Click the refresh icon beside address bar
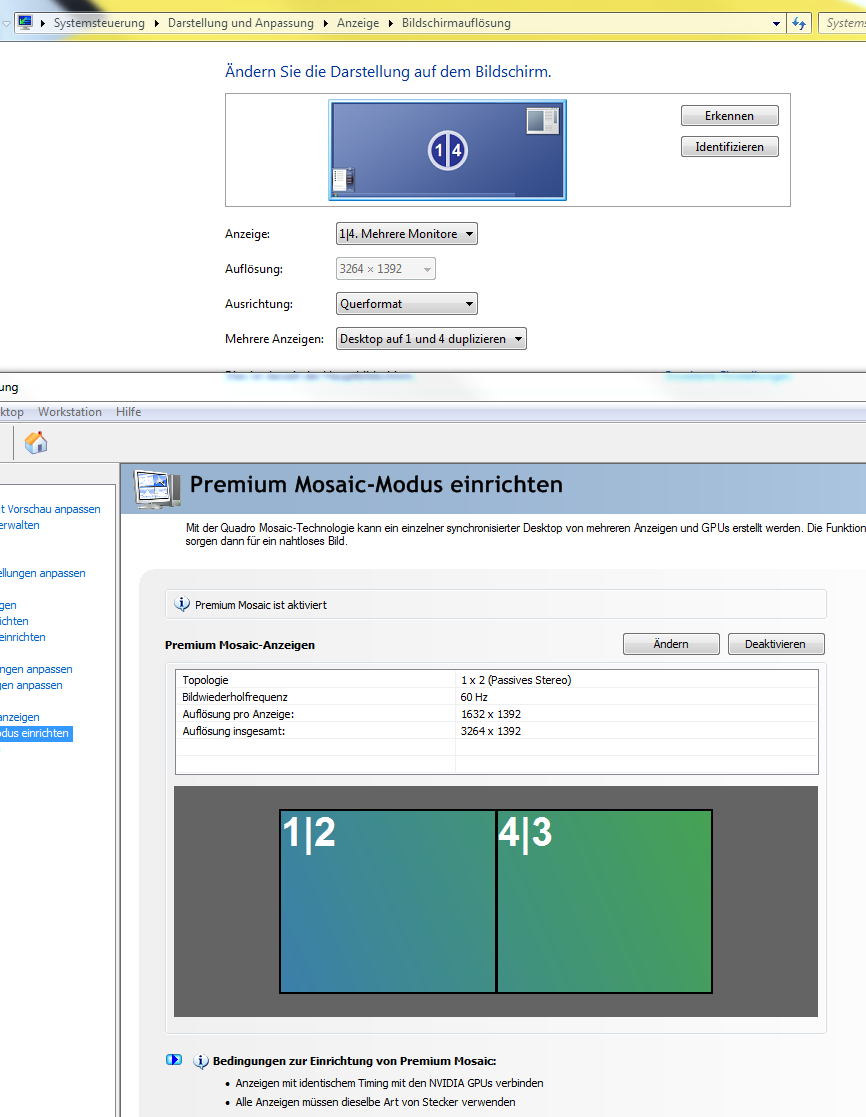 click(799, 23)
